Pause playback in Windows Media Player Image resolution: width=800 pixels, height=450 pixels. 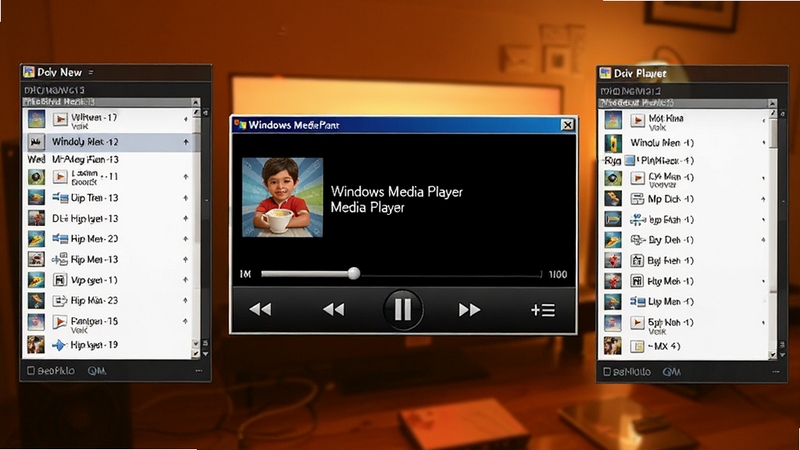[x=403, y=309]
